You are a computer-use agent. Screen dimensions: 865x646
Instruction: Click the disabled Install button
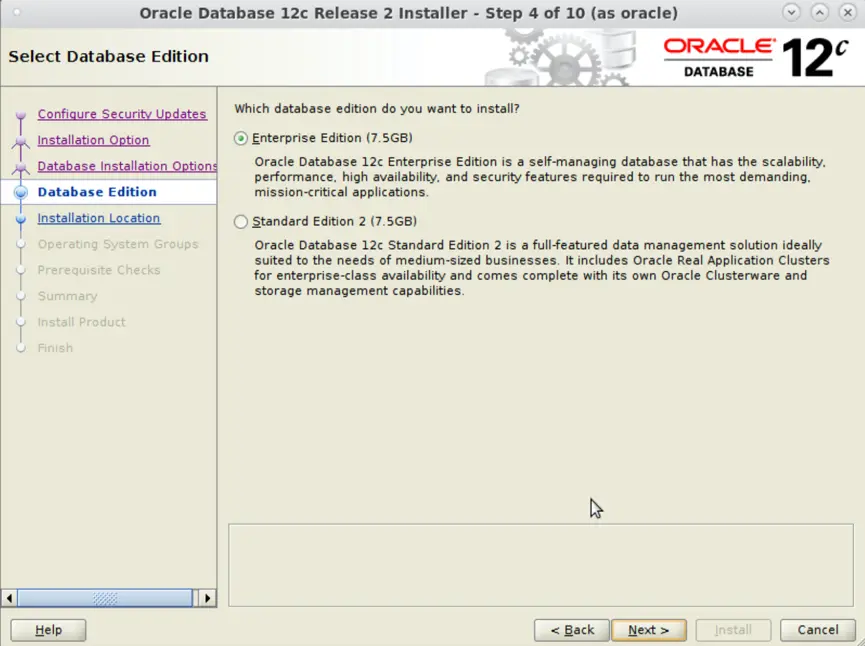tap(733, 630)
